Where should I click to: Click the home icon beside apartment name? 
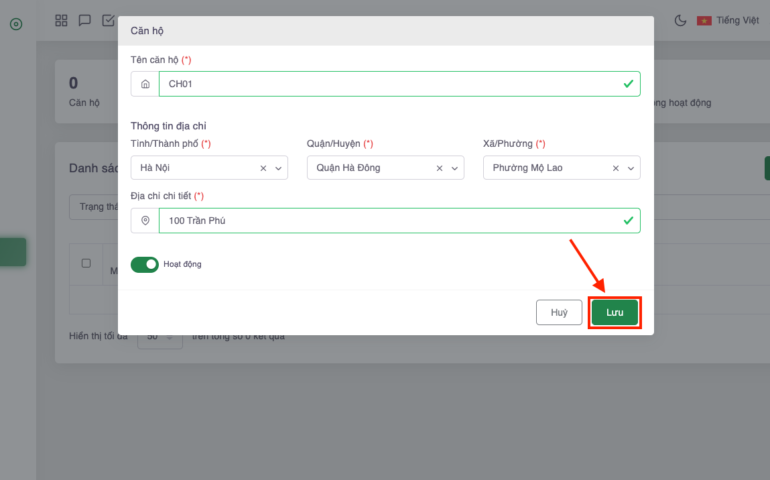(145, 84)
